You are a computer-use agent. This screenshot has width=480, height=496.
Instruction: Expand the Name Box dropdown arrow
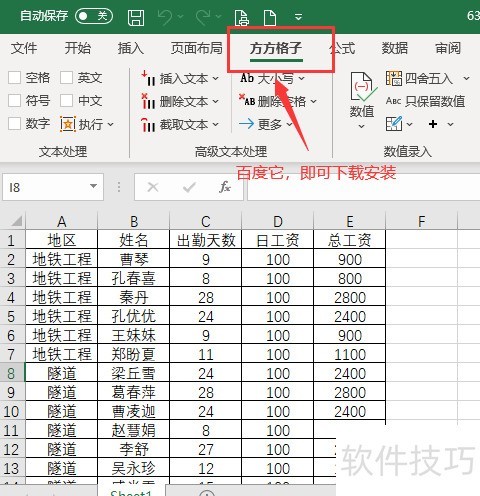94,186
